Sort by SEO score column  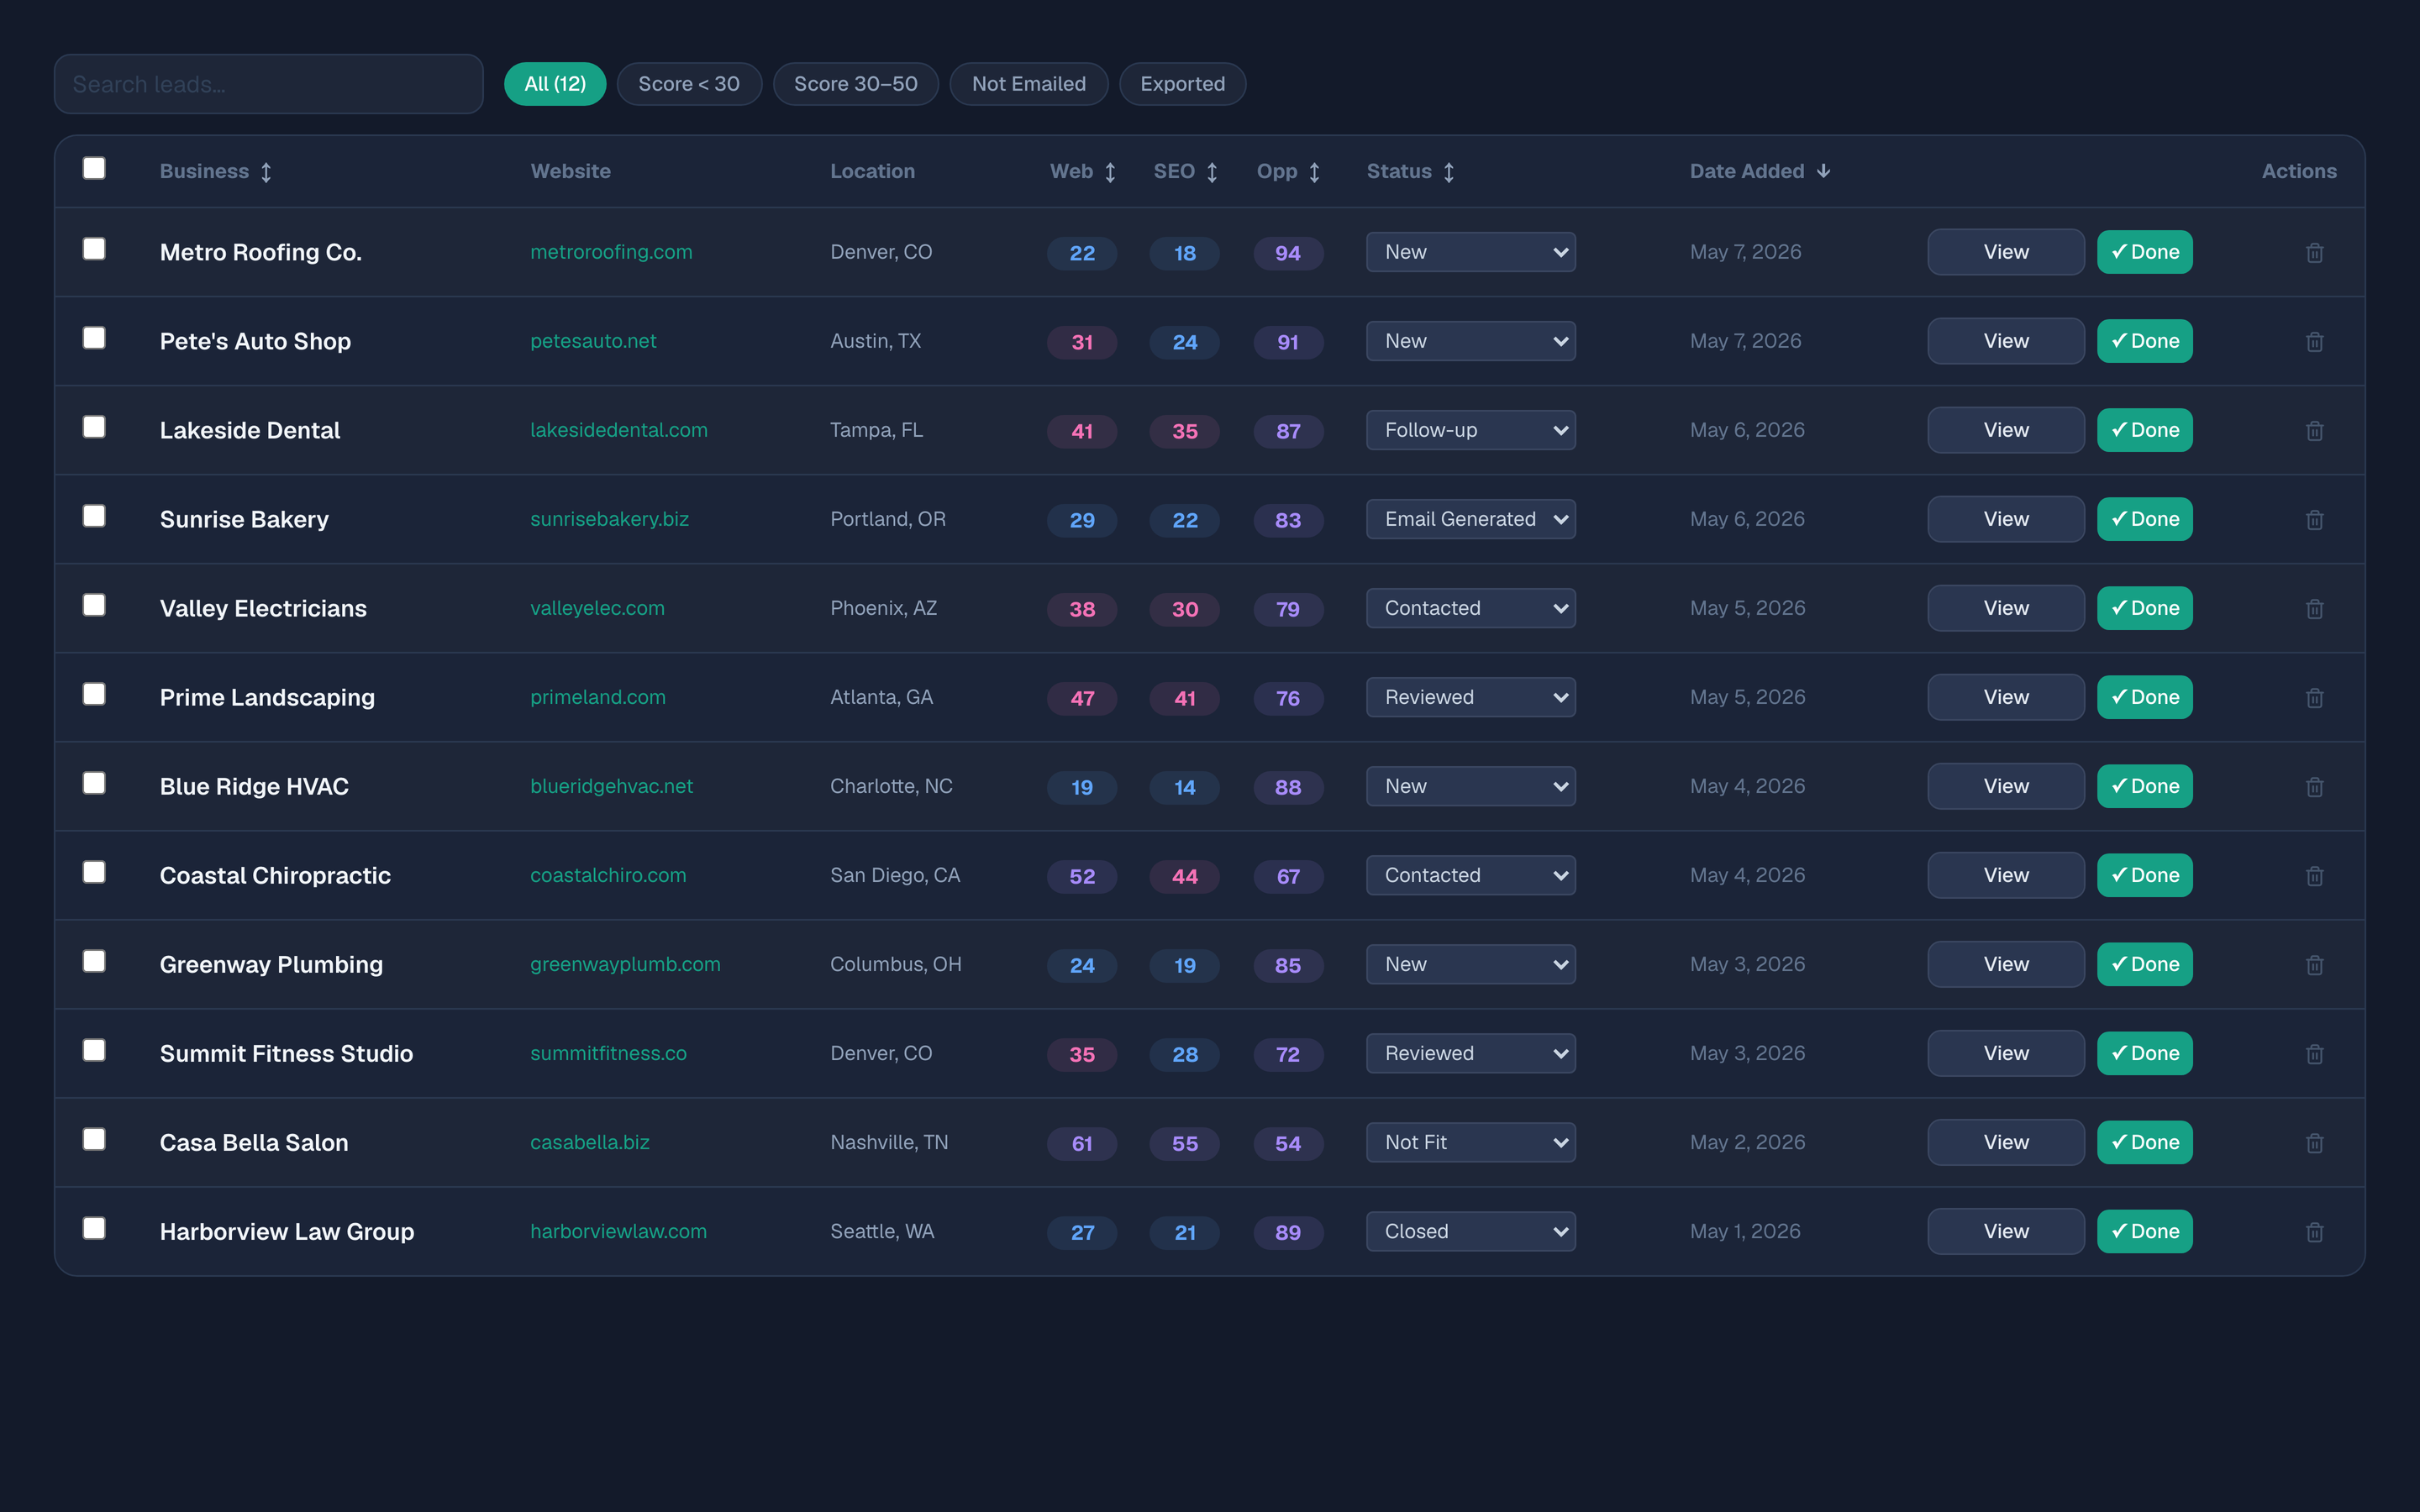coord(1185,172)
